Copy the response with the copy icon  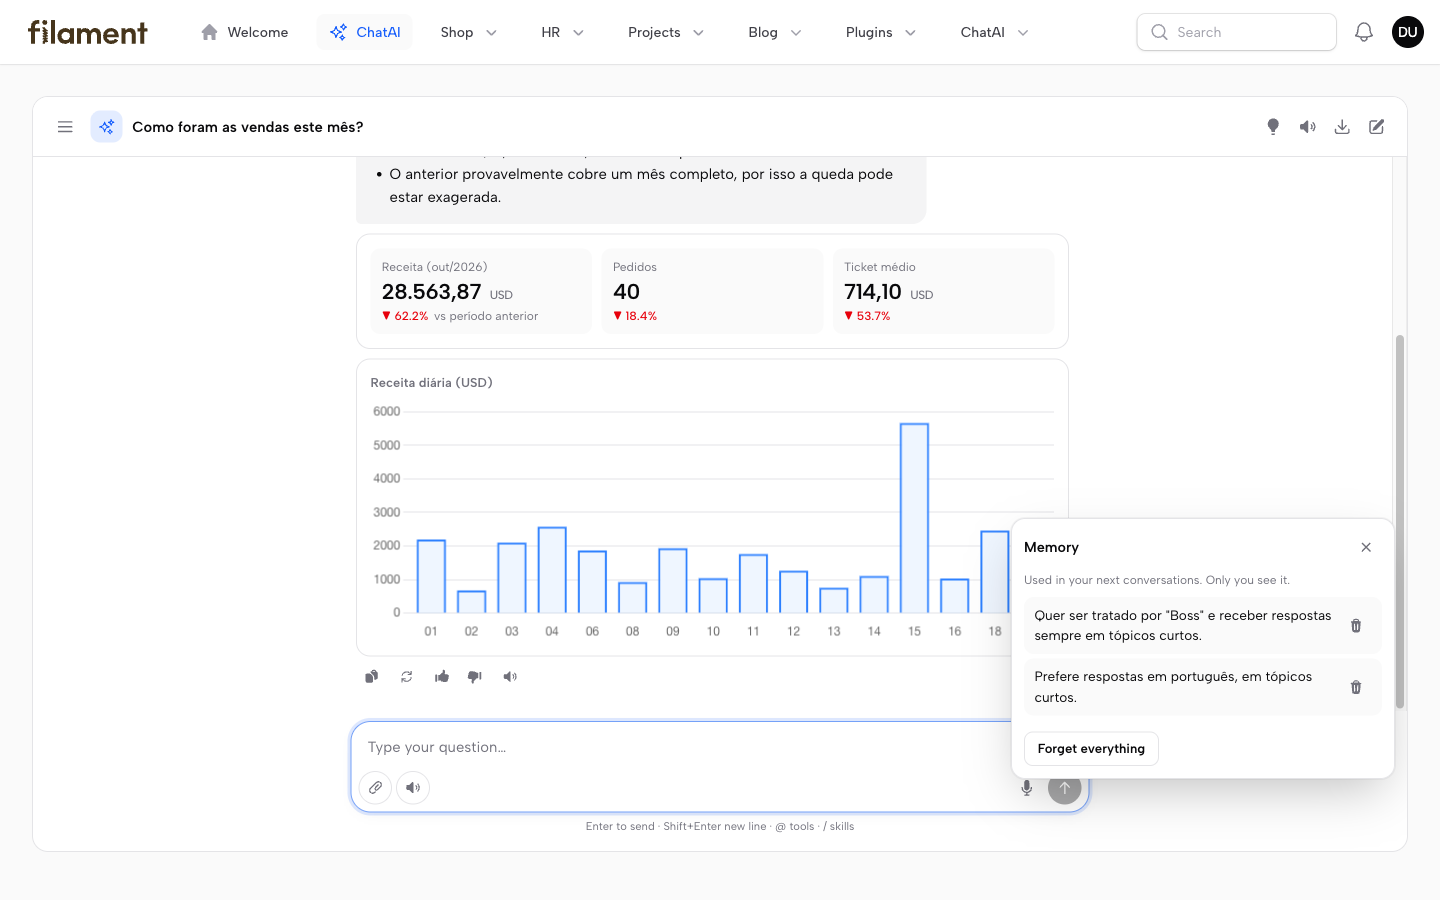[372, 677]
